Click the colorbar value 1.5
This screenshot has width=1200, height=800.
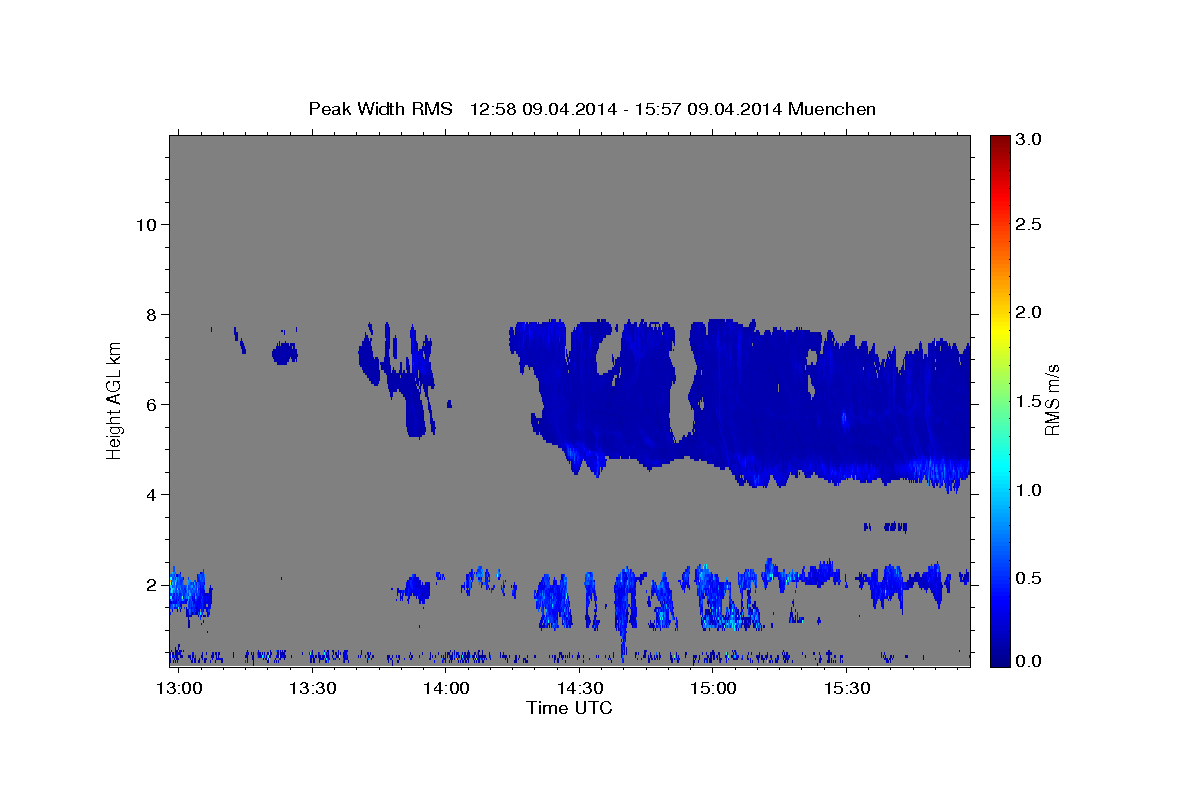point(1028,401)
